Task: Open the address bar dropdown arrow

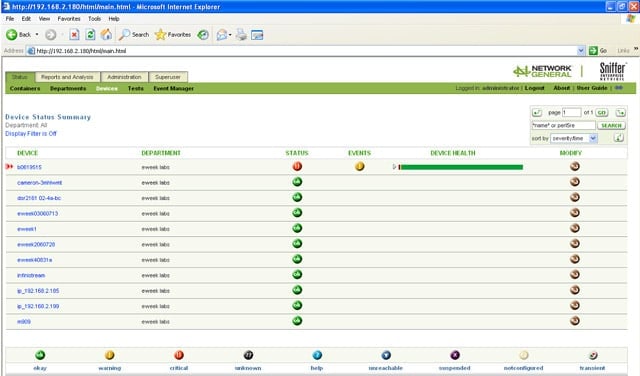Action: [581, 51]
